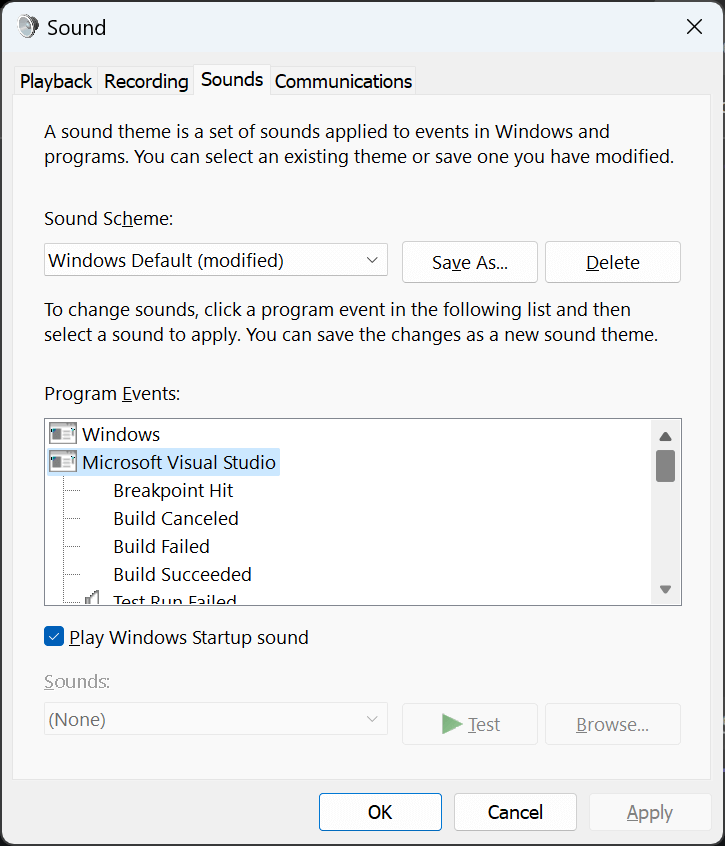The image size is (725, 846).
Task: Click the Microsoft Visual Studio program icon
Action: pos(61,462)
